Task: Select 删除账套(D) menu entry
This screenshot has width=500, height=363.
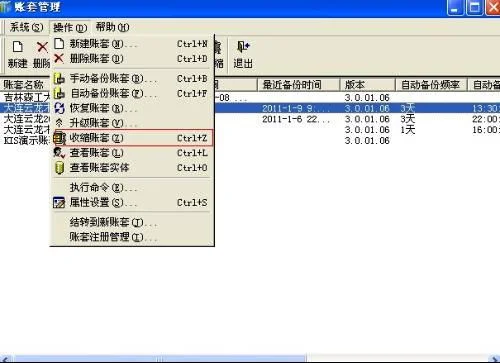Action: point(131,59)
